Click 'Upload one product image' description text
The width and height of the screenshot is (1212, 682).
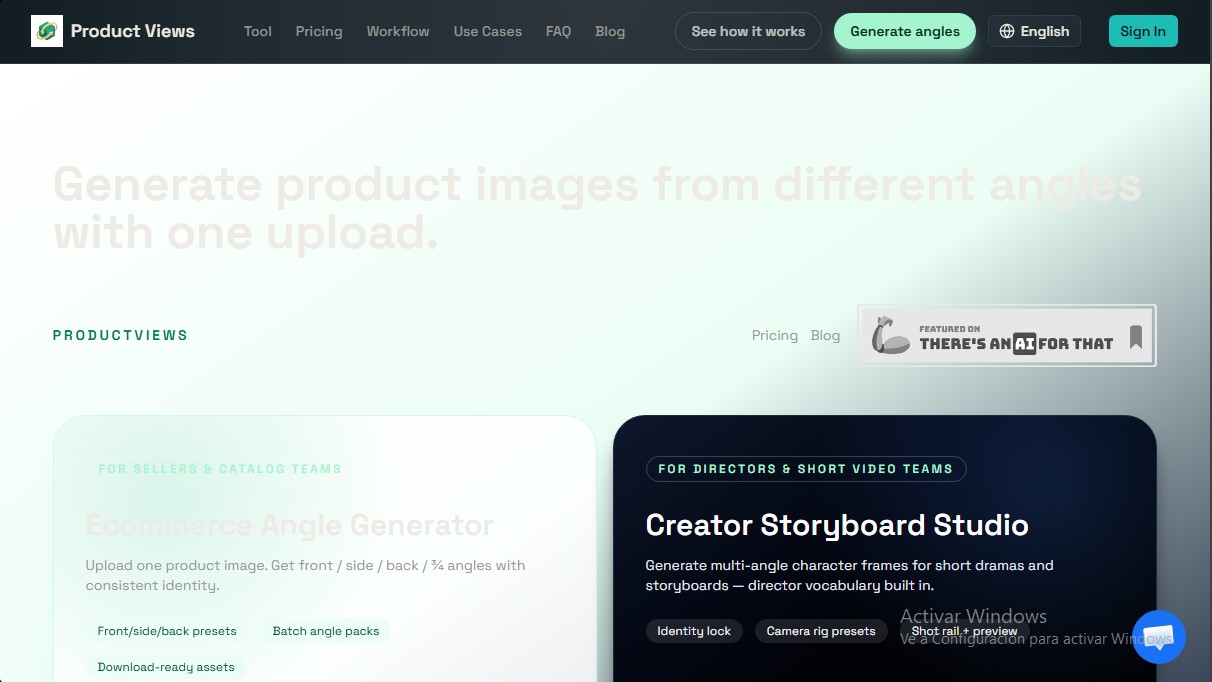tap(305, 575)
